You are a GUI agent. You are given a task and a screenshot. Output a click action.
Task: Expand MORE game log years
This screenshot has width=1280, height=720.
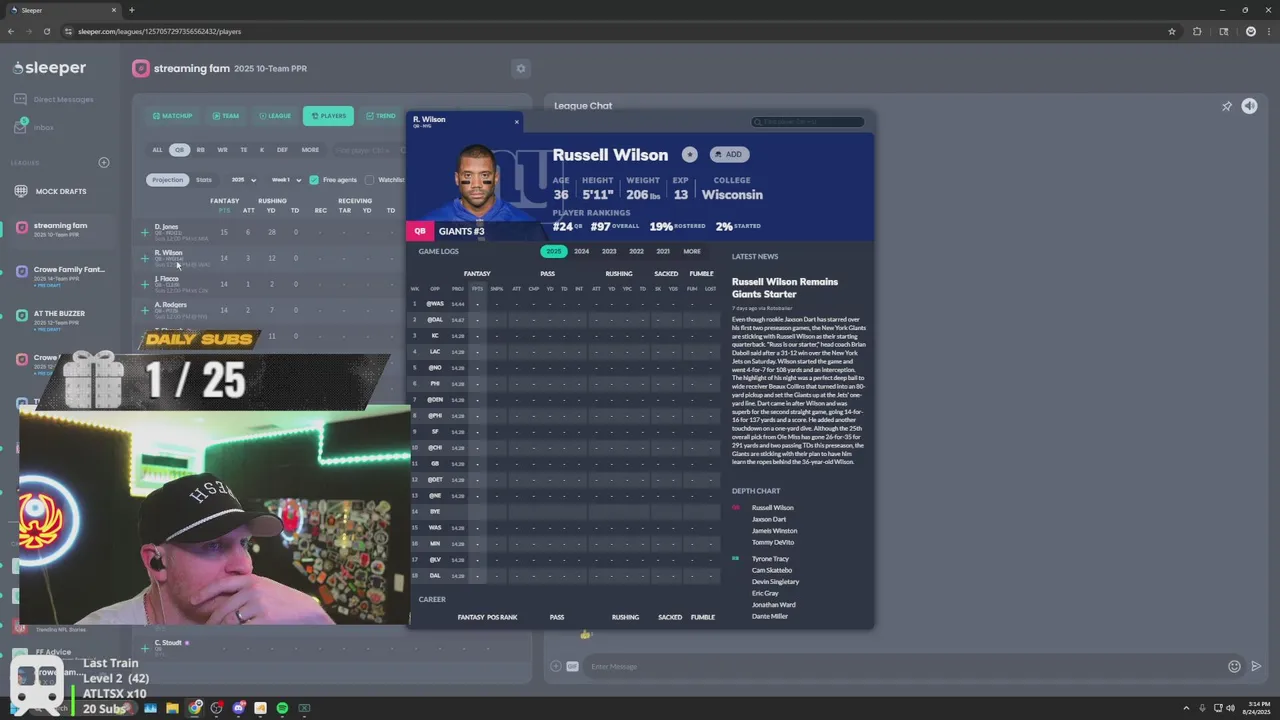[x=692, y=251]
